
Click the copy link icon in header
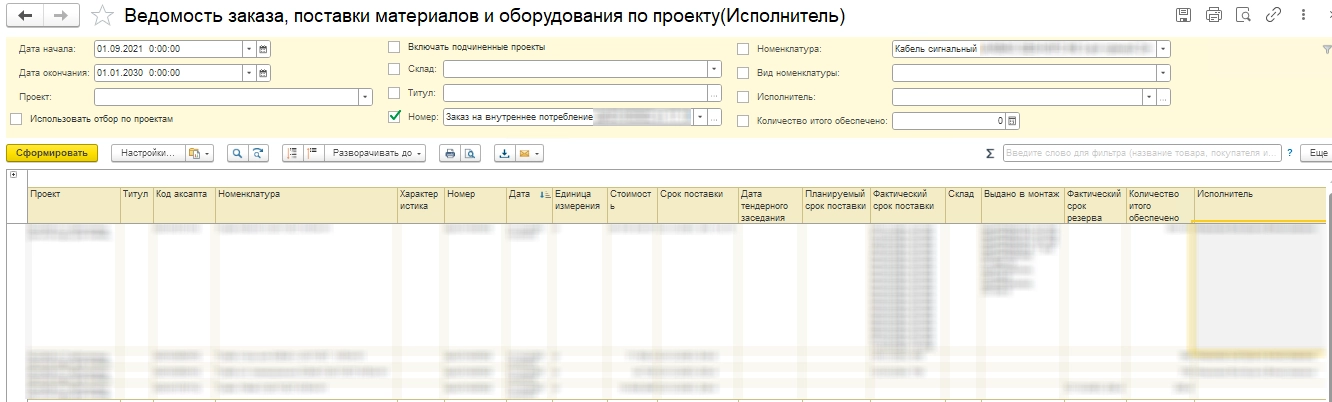pos(1273,15)
